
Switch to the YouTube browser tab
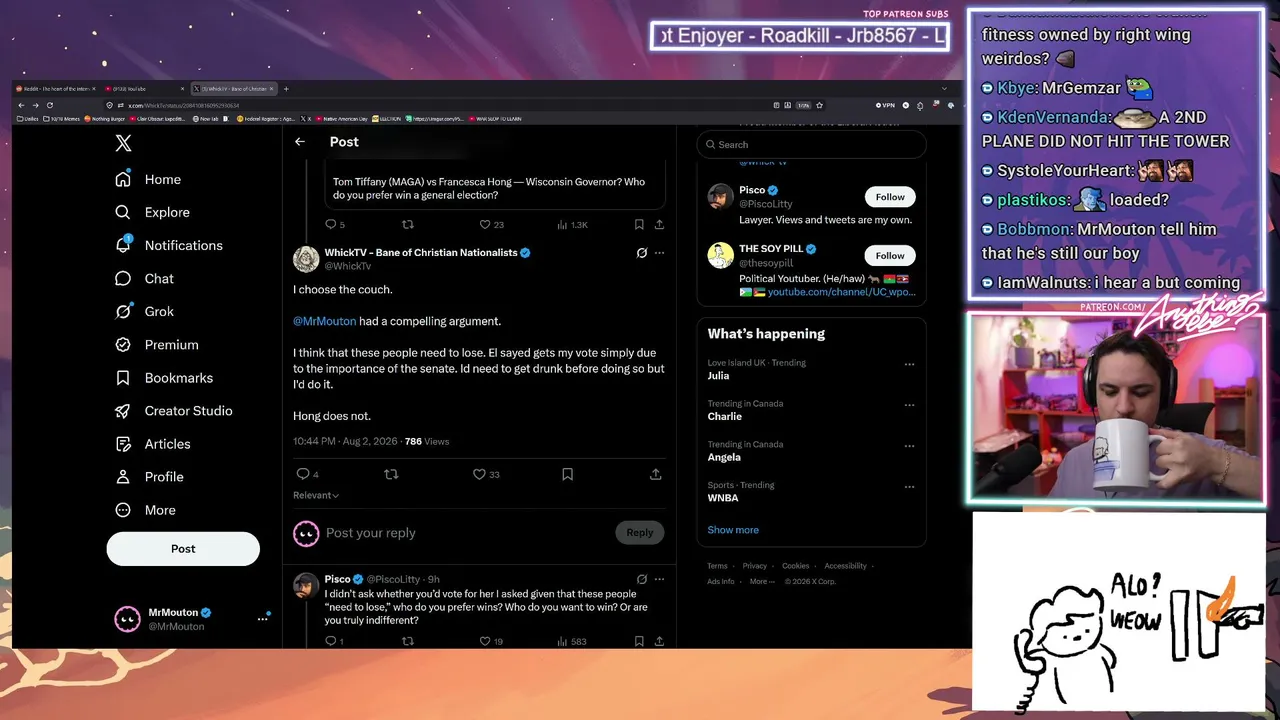coord(146,89)
